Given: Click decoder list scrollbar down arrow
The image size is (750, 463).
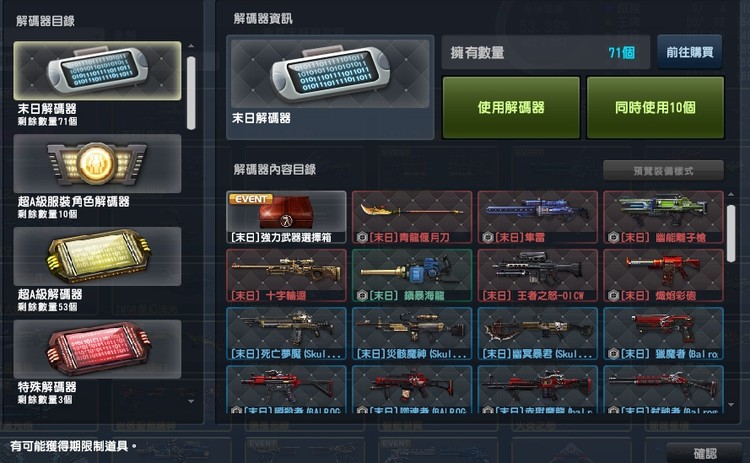Looking at the screenshot, I should (191, 401).
